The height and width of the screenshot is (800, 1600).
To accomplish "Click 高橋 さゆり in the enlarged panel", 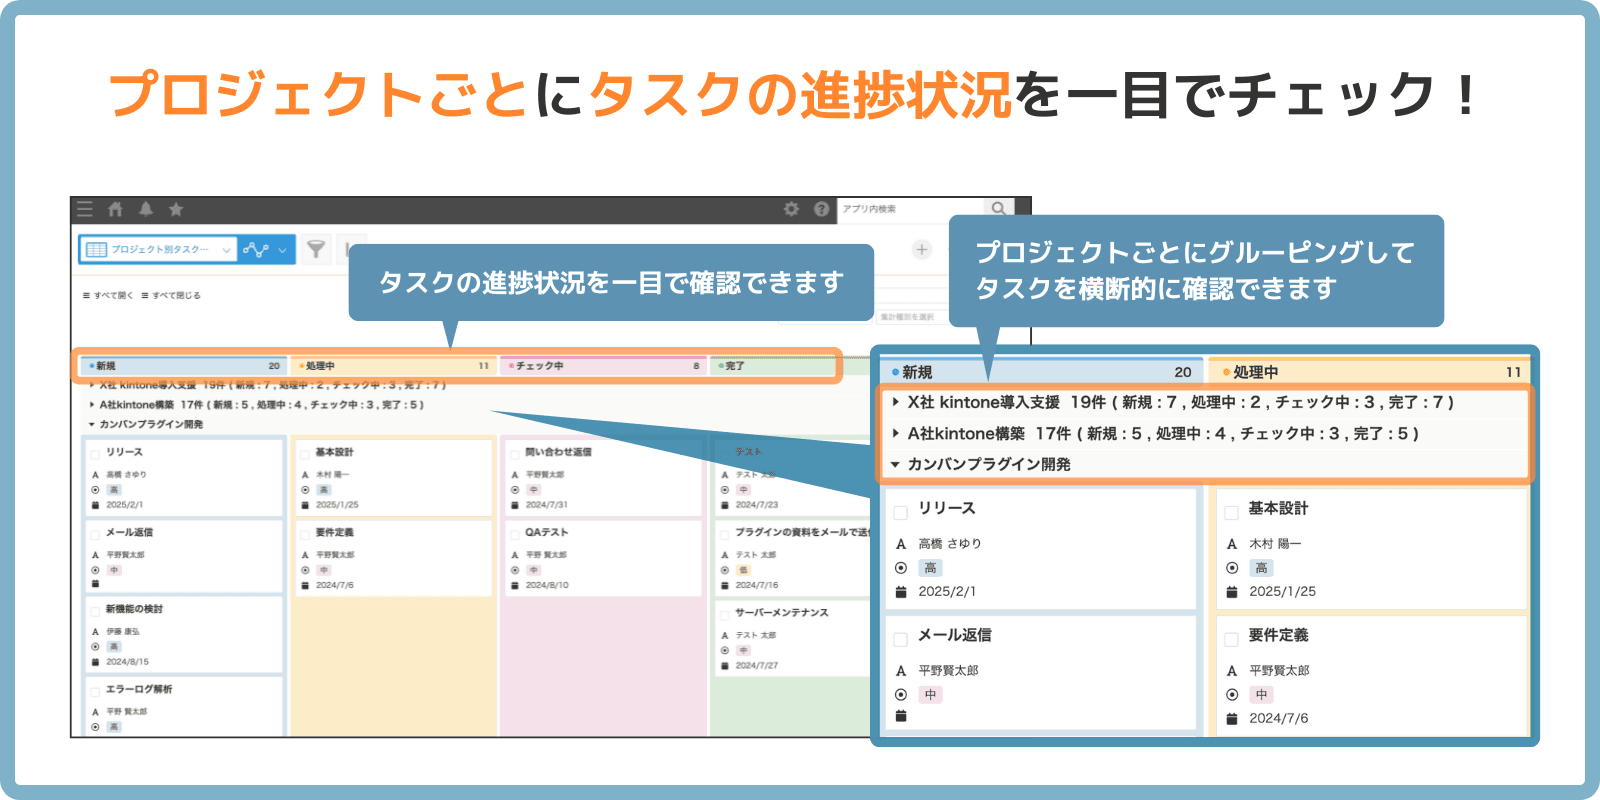I will coord(950,544).
